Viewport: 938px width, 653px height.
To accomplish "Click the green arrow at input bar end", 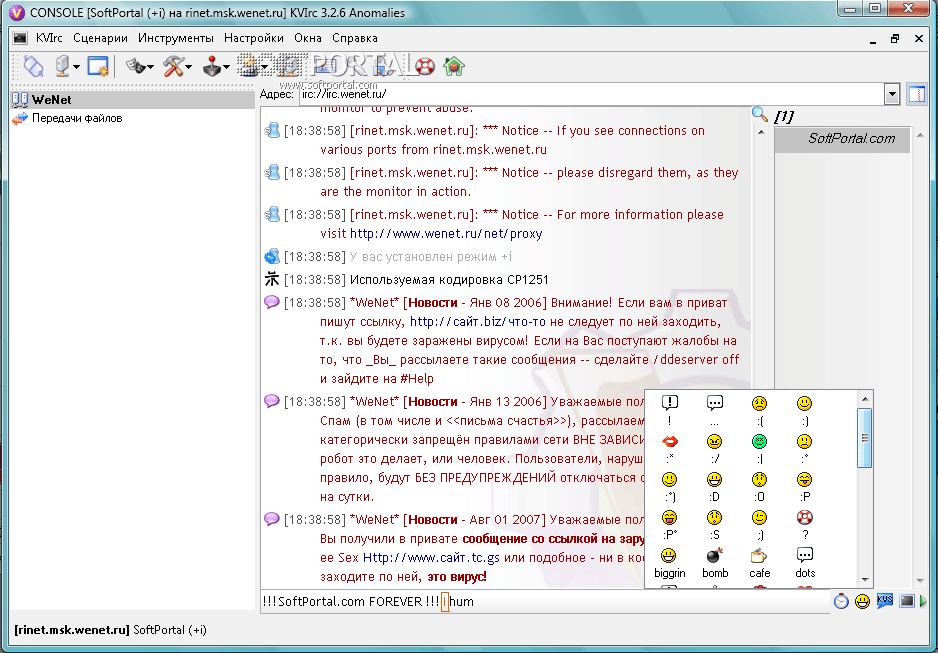I will 924,601.
